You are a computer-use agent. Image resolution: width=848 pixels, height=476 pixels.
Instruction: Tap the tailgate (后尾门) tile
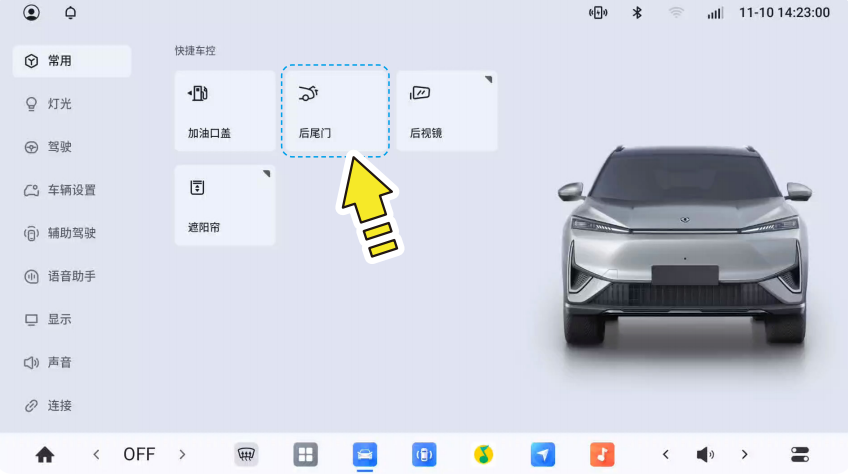[x=335, y=111]
